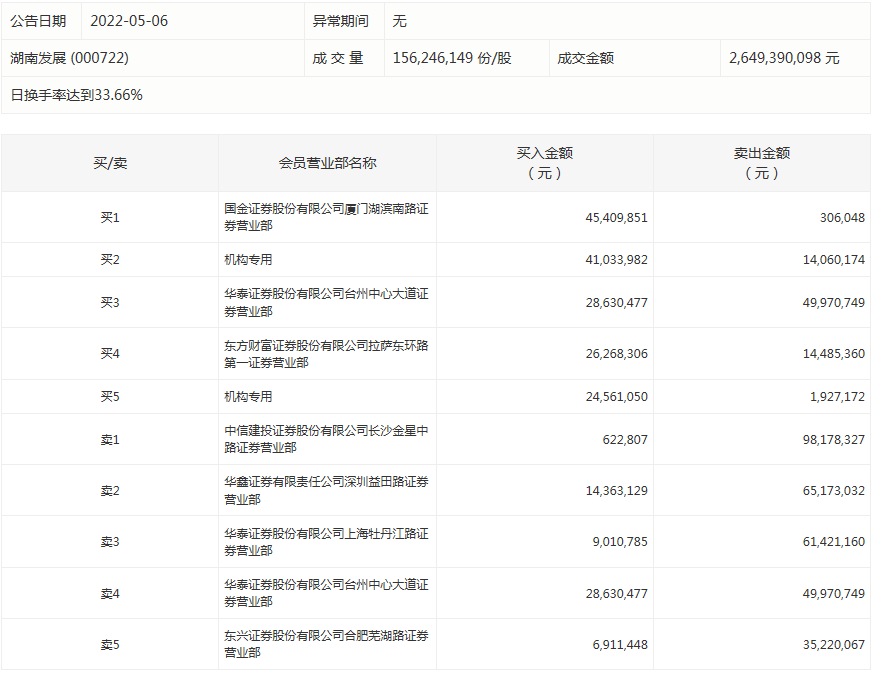Click 东兴证券合肥芜湖路证券营业部 link
872x673 pixels.
[322, 642]
